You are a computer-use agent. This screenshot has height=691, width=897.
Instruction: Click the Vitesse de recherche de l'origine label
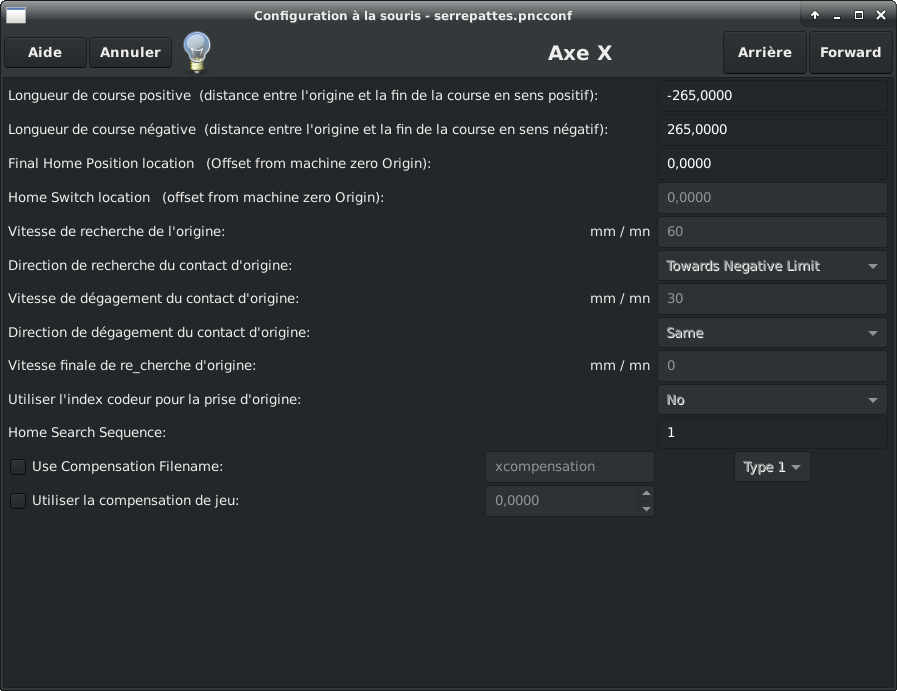(117, 232)
